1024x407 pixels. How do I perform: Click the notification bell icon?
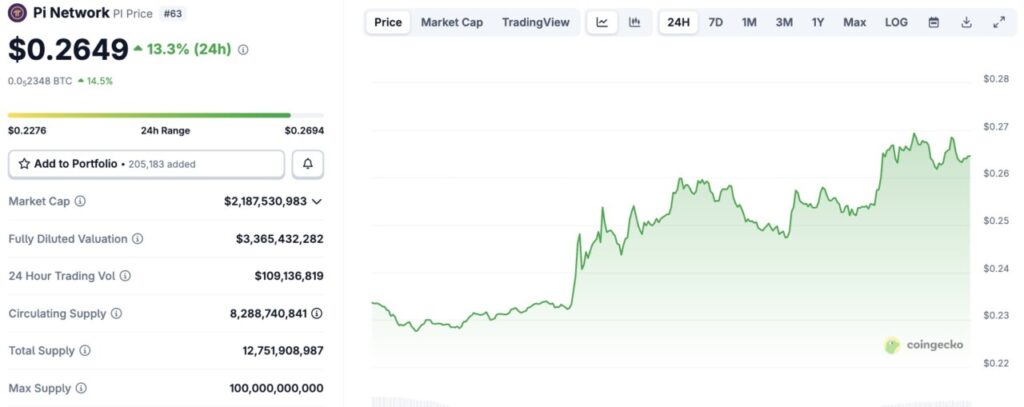[307, 164]
